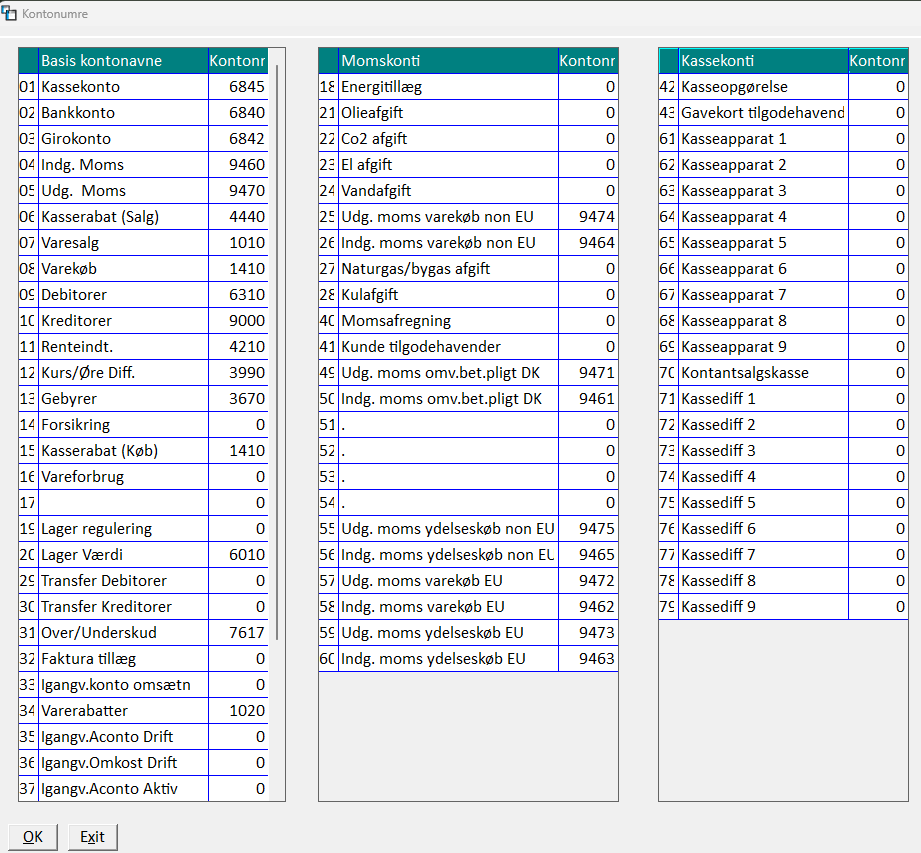Edit Girokonto account number 6842
Image resolution: width=921 pixels, height=853 pixels.
click(x=238, y=139)
